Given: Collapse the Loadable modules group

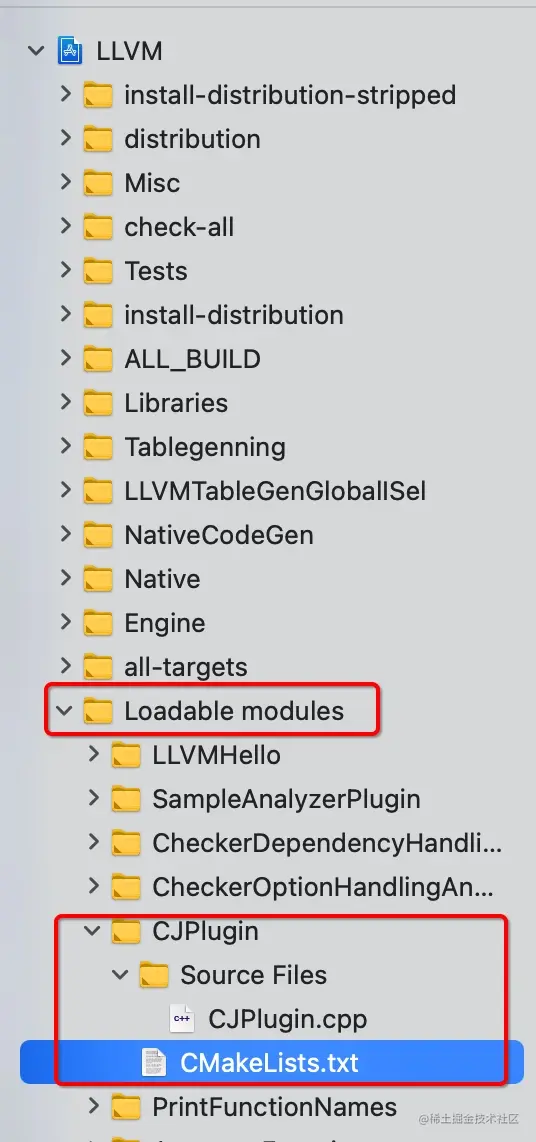Looking at the screenshot, I should click(x=64, y=710).
